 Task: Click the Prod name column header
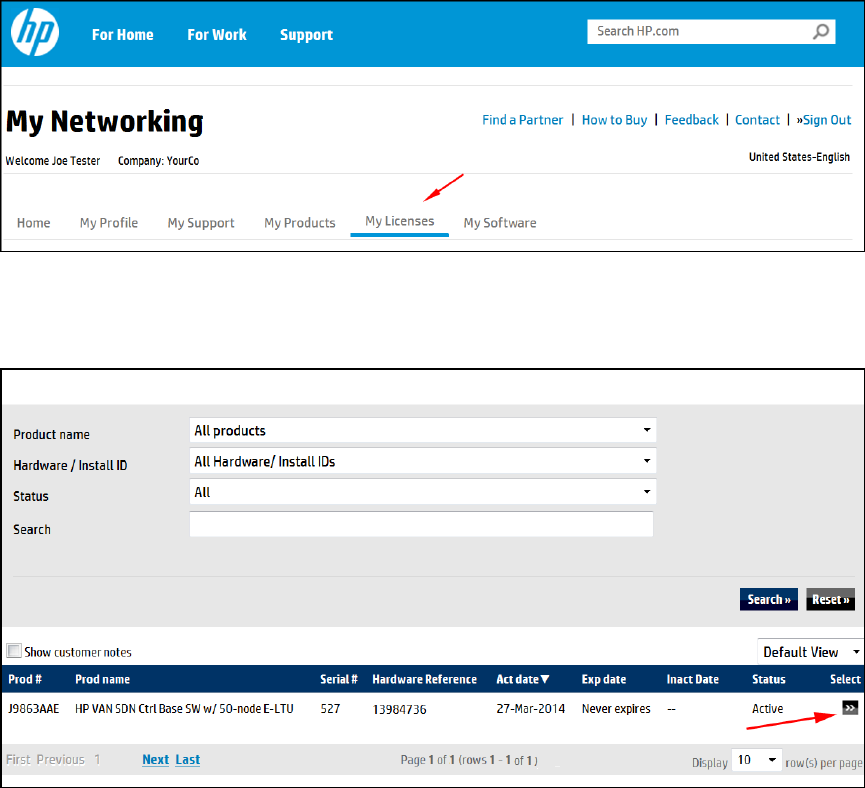(x=103, y=679)
